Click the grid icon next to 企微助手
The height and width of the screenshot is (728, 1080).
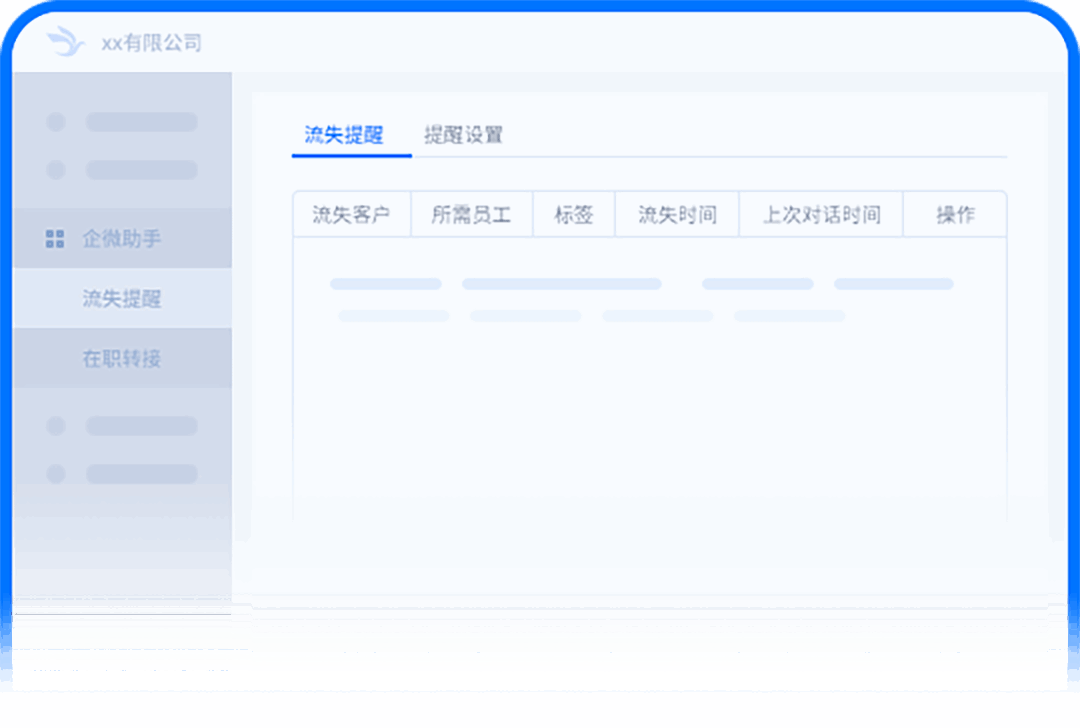pyautogui.click(x=55, y=239)
